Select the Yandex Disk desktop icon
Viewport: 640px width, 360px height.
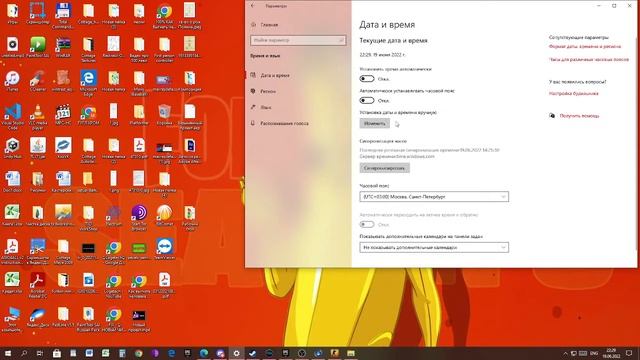coord(38,317)
